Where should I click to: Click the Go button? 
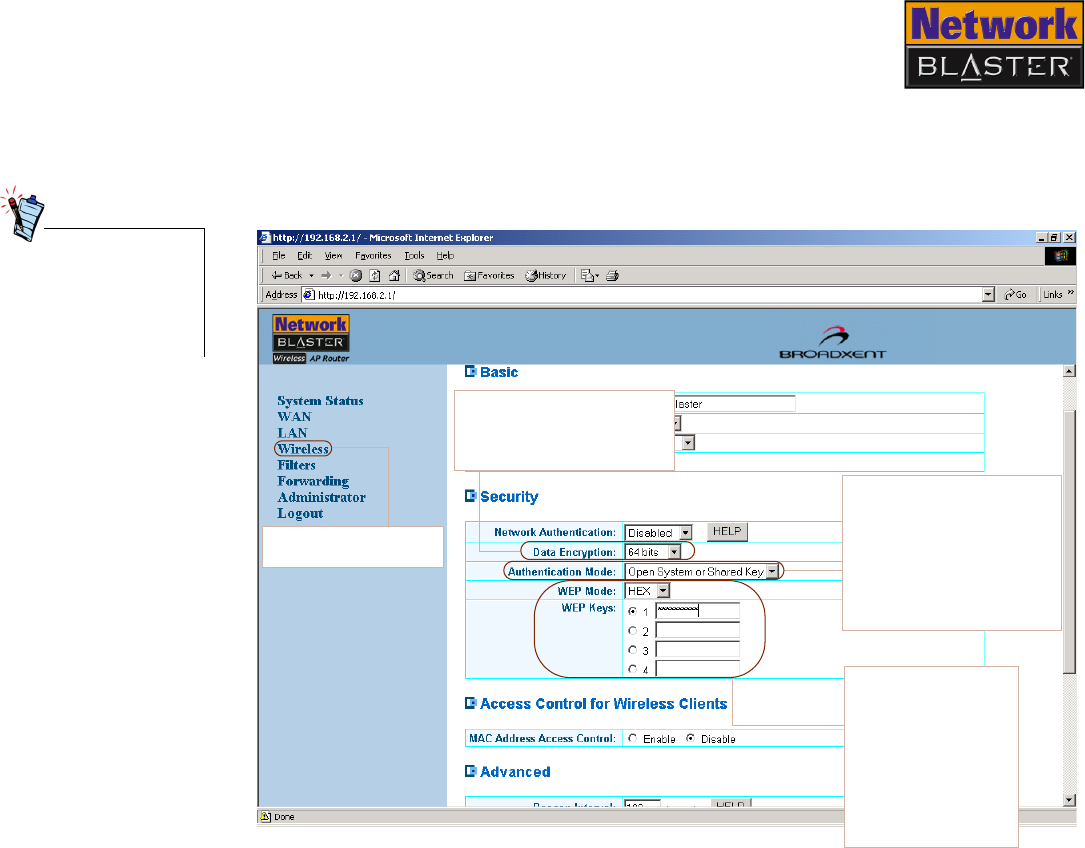point(1015,295)
